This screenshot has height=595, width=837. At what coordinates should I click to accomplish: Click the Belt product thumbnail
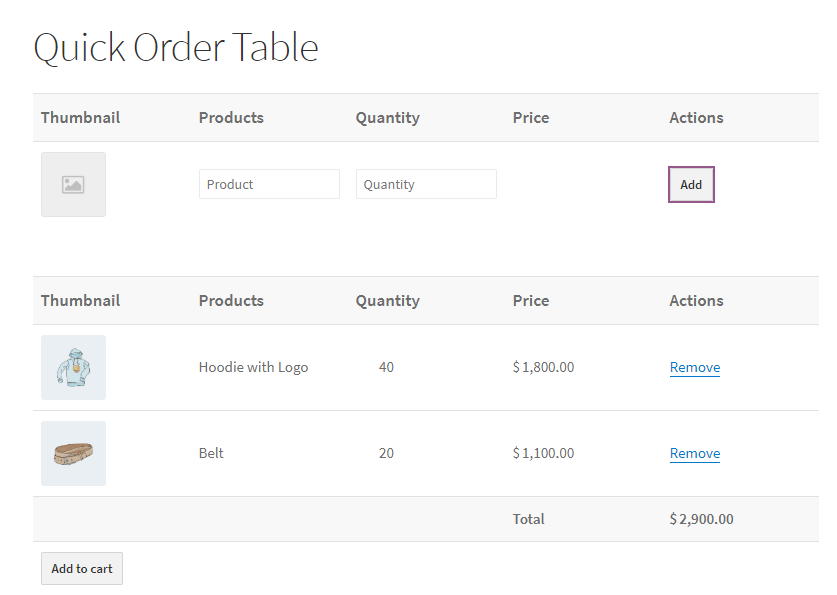tap(73, 454)
